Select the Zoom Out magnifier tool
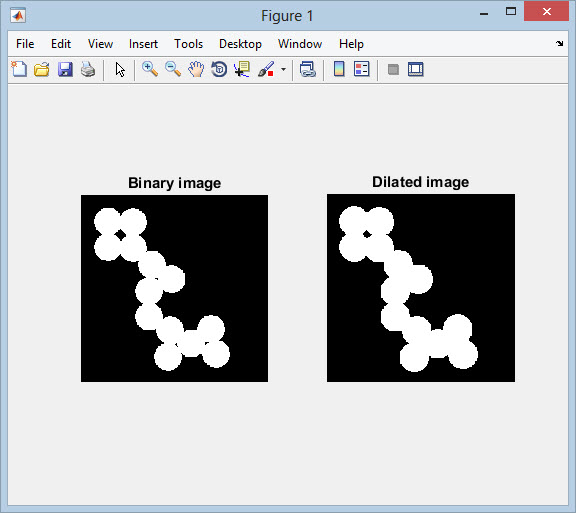The width and height of the screenshot is (576, 513). tap(173, 69)
